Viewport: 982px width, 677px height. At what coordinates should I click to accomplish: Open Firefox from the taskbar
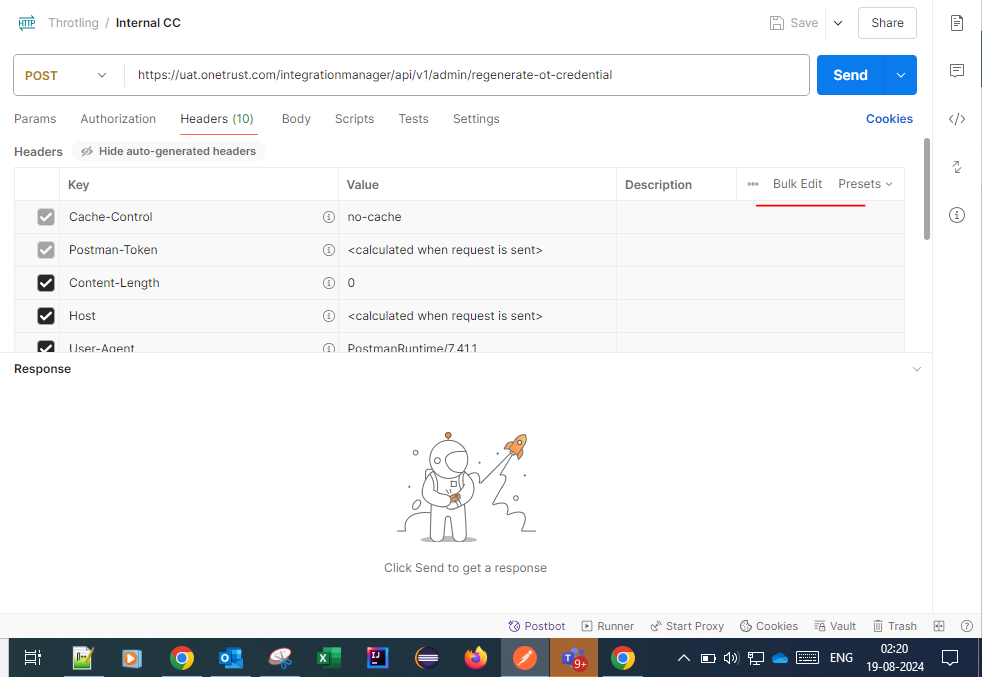point(476,658)
